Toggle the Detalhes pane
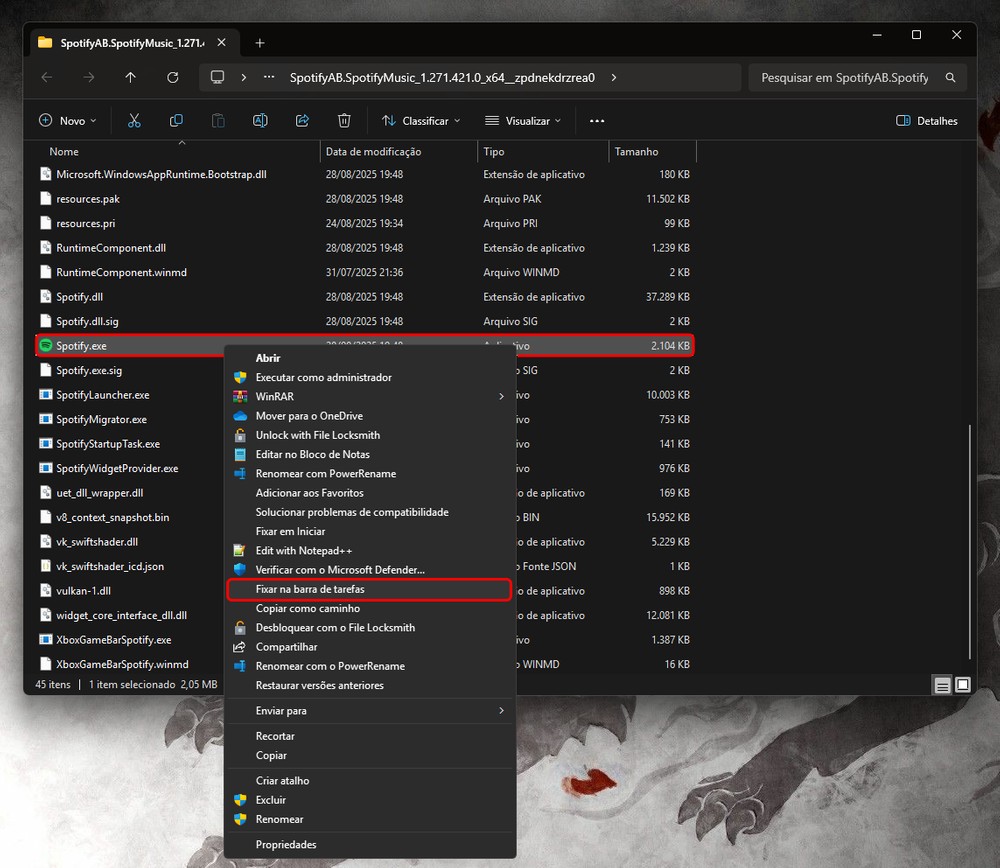The width and height of the screenshot is (1000, 868). click(x=927, y=121)
